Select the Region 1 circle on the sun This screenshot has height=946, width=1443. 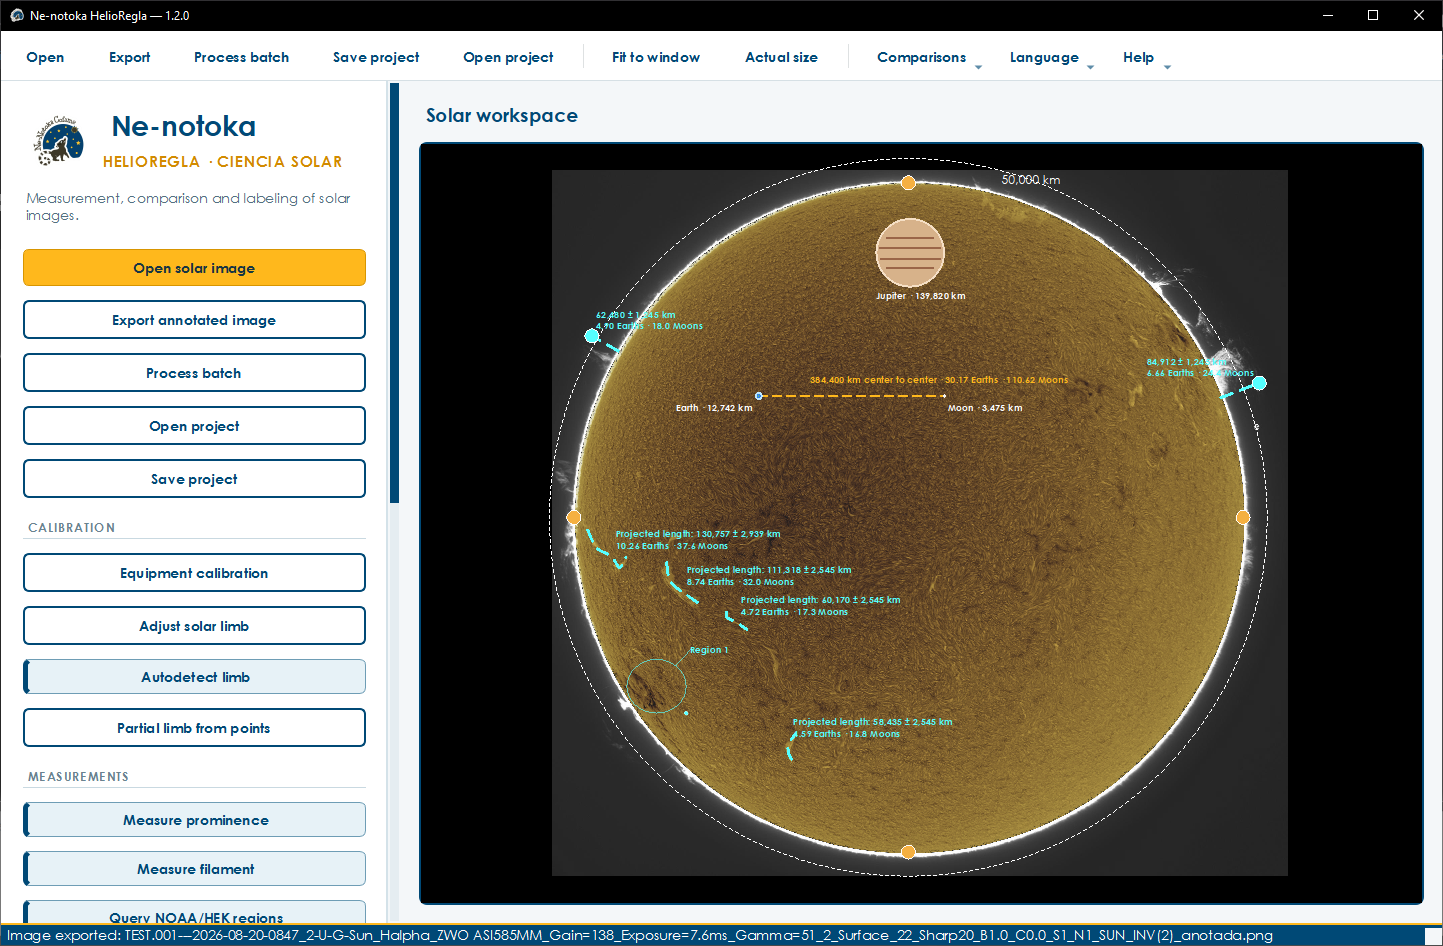pyautogui.click(x=656, y=686)
